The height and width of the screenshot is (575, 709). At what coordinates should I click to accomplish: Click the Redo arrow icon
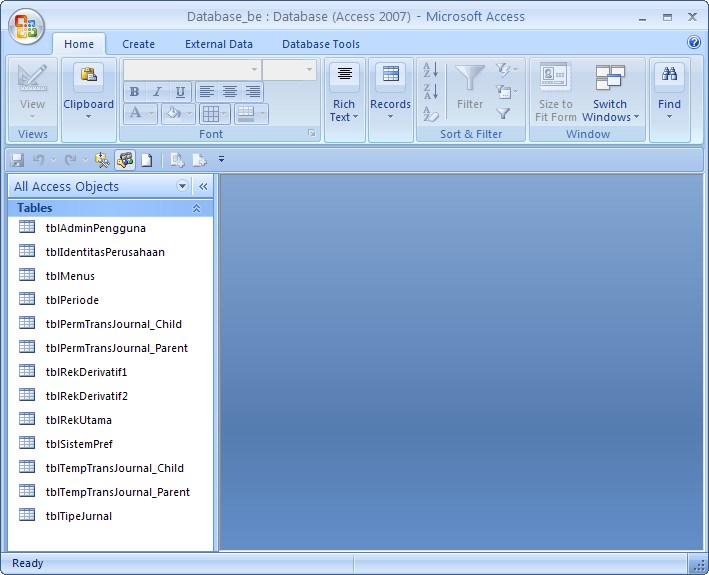pos(71,160)
